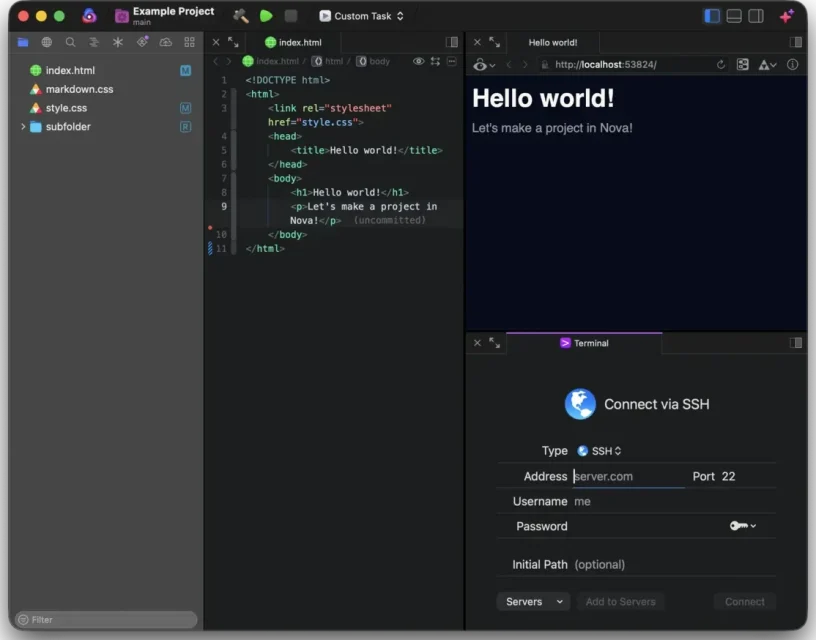Click the Username field
816x640 pixels.
tap(674, 501)
